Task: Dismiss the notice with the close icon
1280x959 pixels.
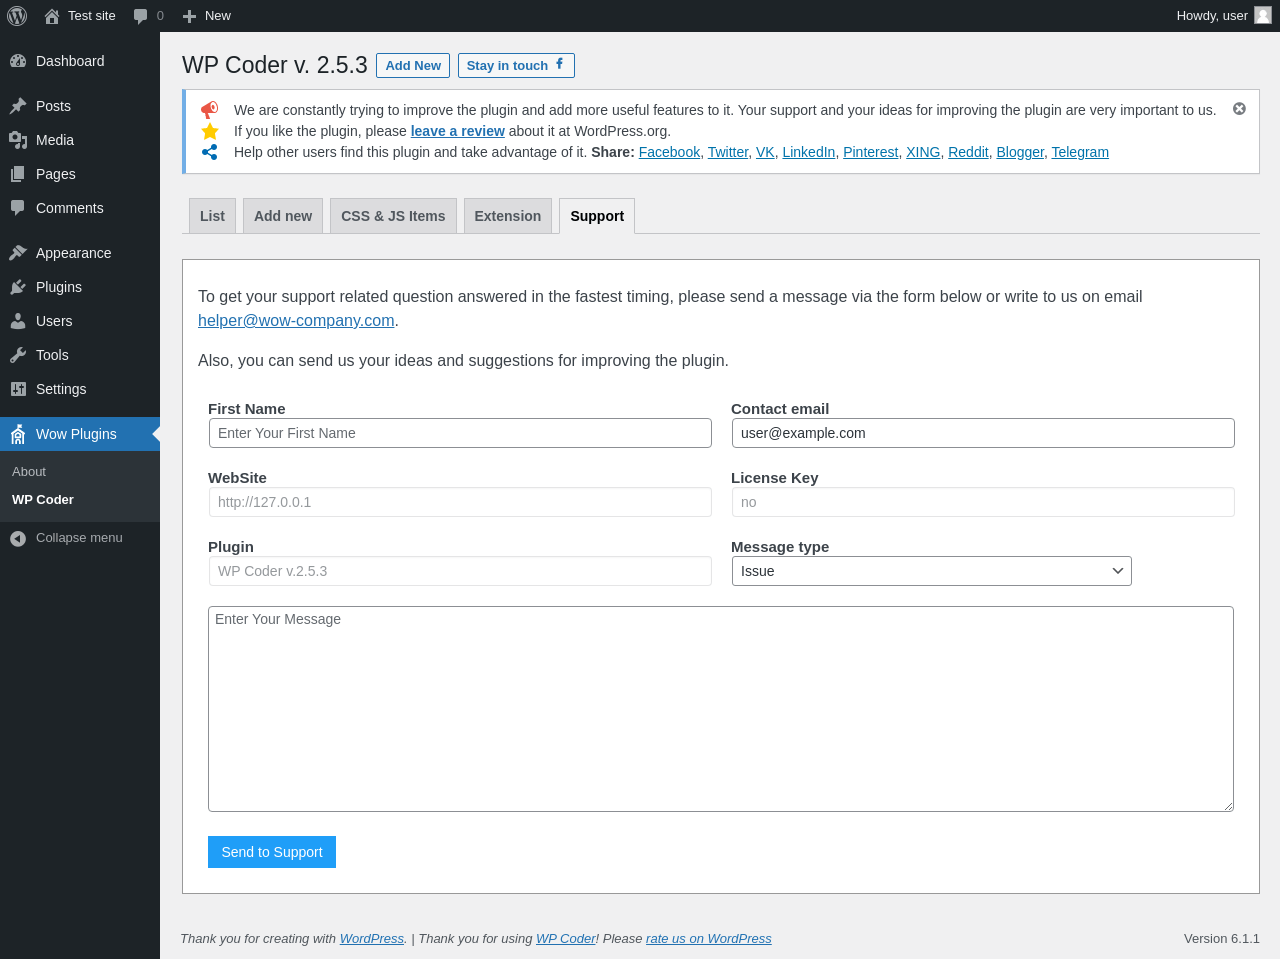Action: click(x=1239, y=109)
